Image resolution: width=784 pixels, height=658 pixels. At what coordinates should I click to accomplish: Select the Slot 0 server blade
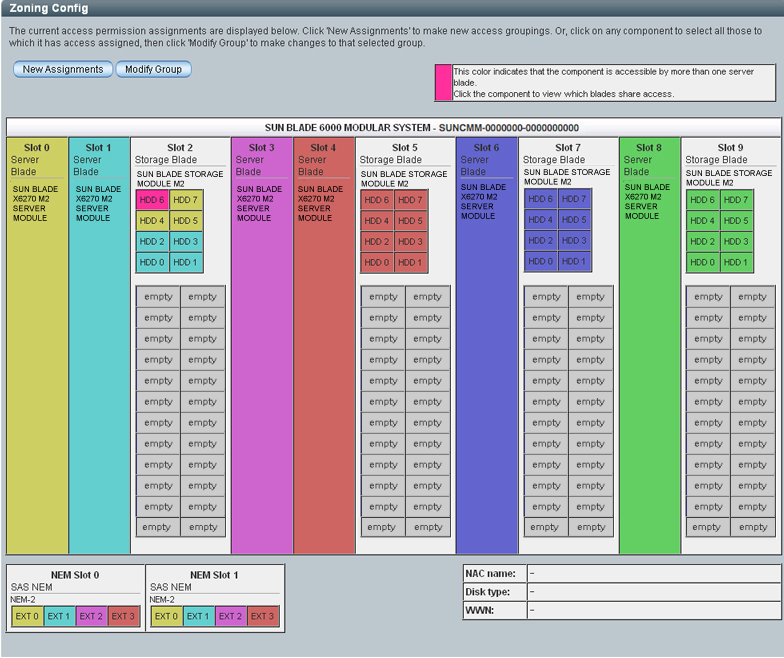tap(38, 346)
